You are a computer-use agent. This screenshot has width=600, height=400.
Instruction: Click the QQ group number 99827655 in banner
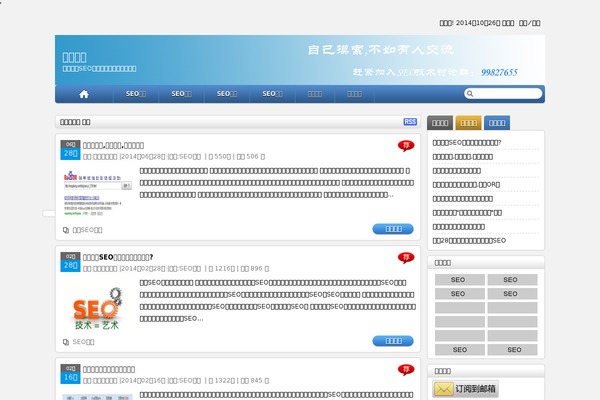pyautogui.click(x=499, y=72)
